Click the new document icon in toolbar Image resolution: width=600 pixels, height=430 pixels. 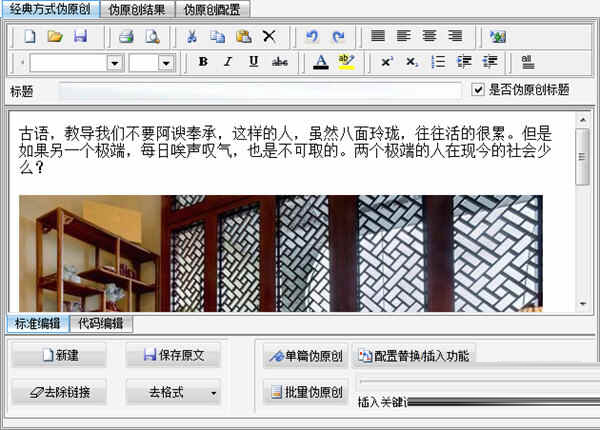point(30,37)
